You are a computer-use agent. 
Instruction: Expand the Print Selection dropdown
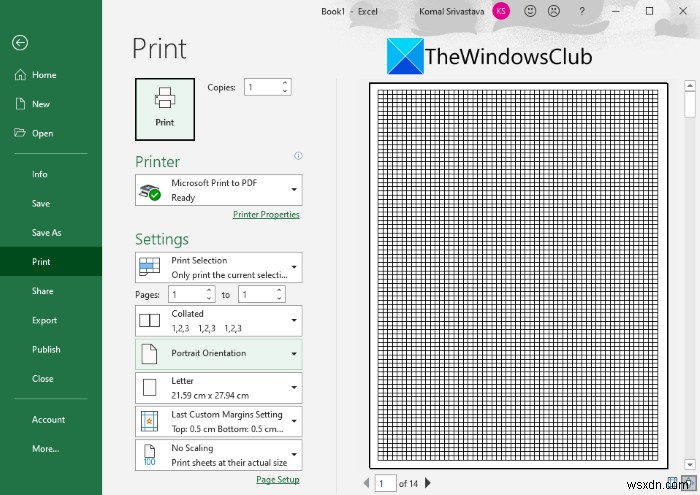click(x=219, y=267)
